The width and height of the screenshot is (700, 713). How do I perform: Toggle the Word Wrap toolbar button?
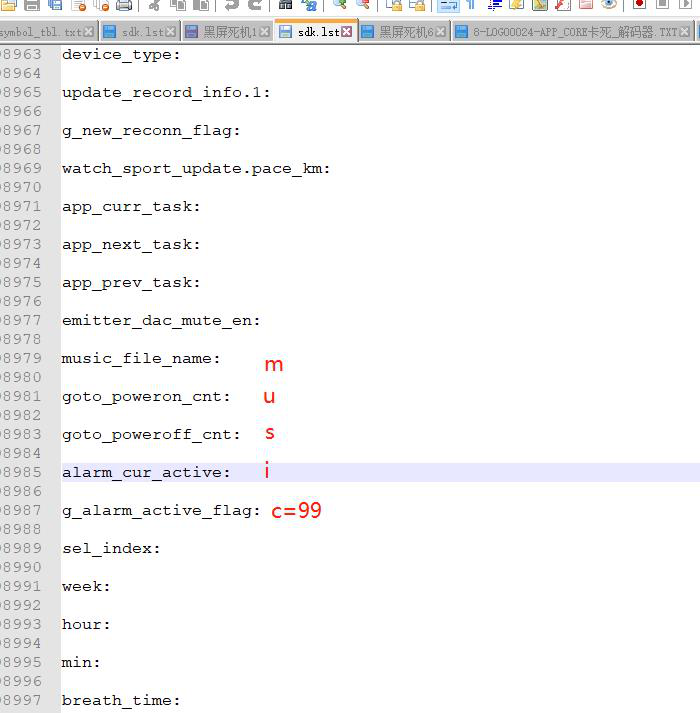[x=448, y=5]
